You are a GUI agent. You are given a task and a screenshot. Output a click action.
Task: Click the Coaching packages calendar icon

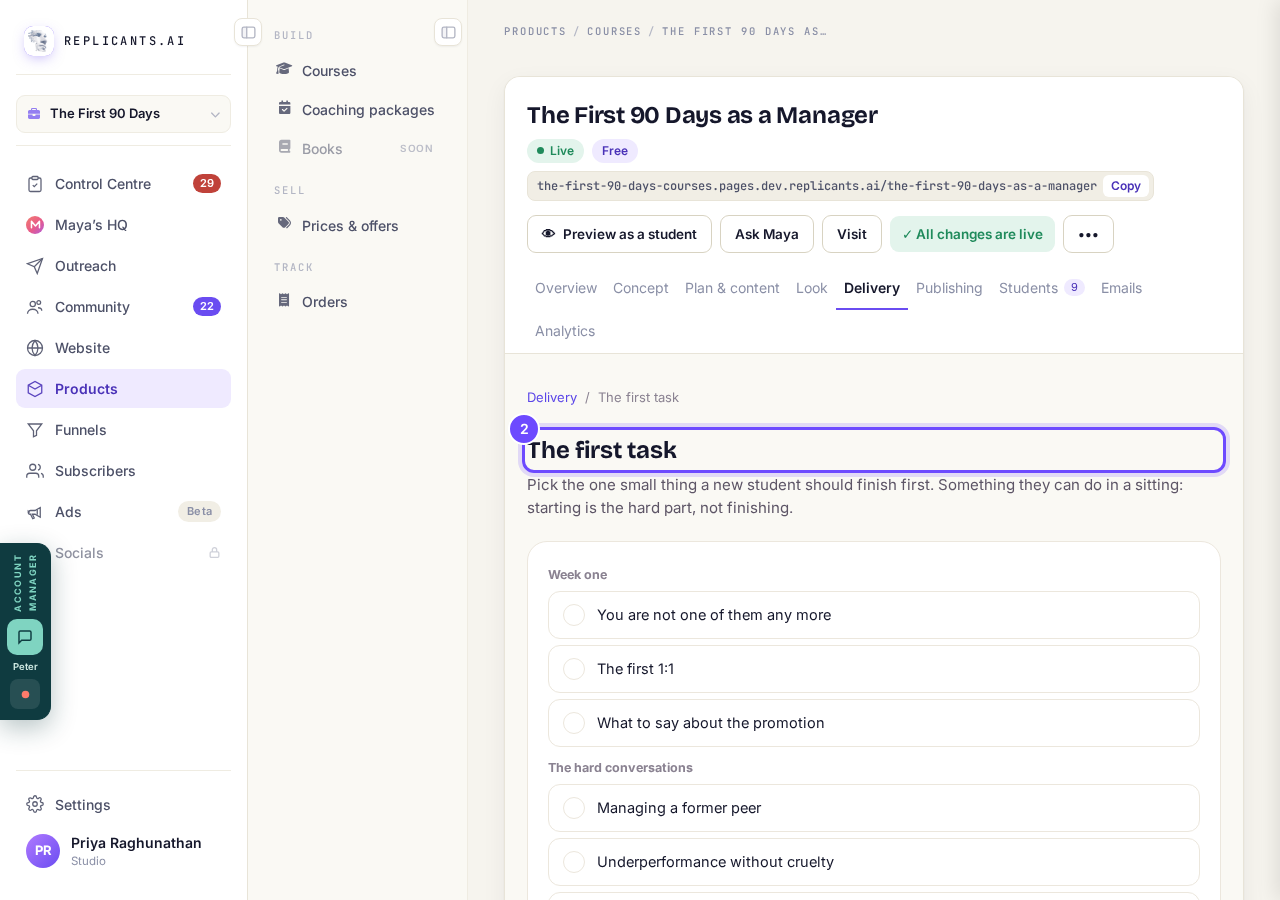285,109
